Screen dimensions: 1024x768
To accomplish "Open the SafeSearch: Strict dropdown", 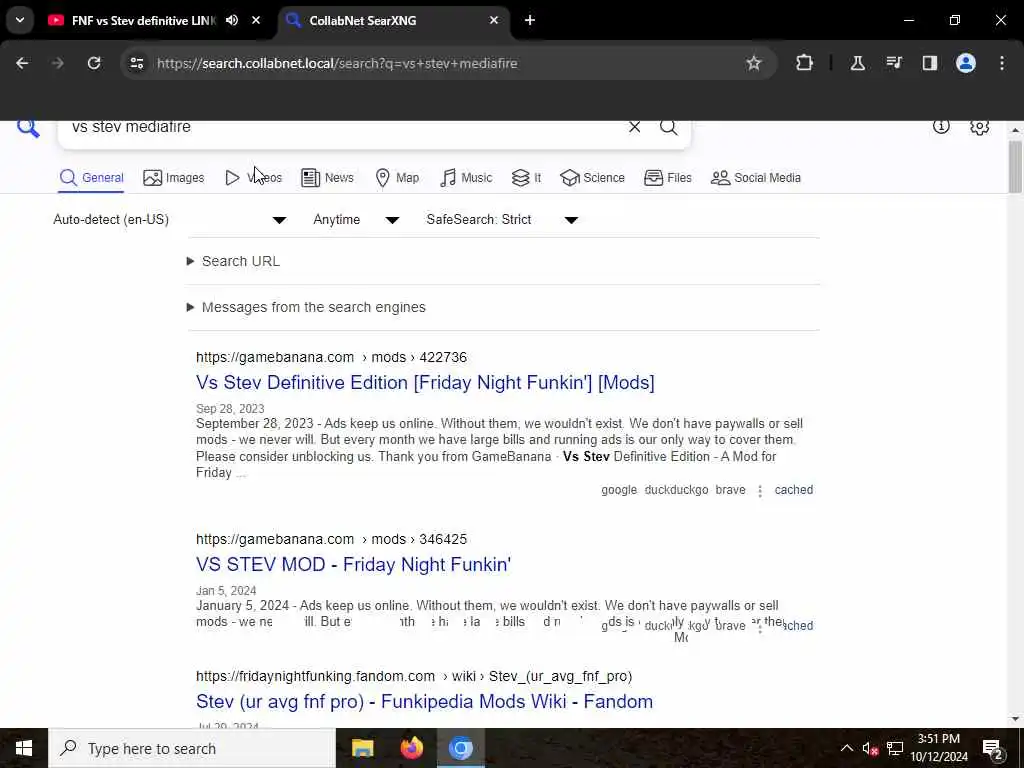I will (502, 219).
